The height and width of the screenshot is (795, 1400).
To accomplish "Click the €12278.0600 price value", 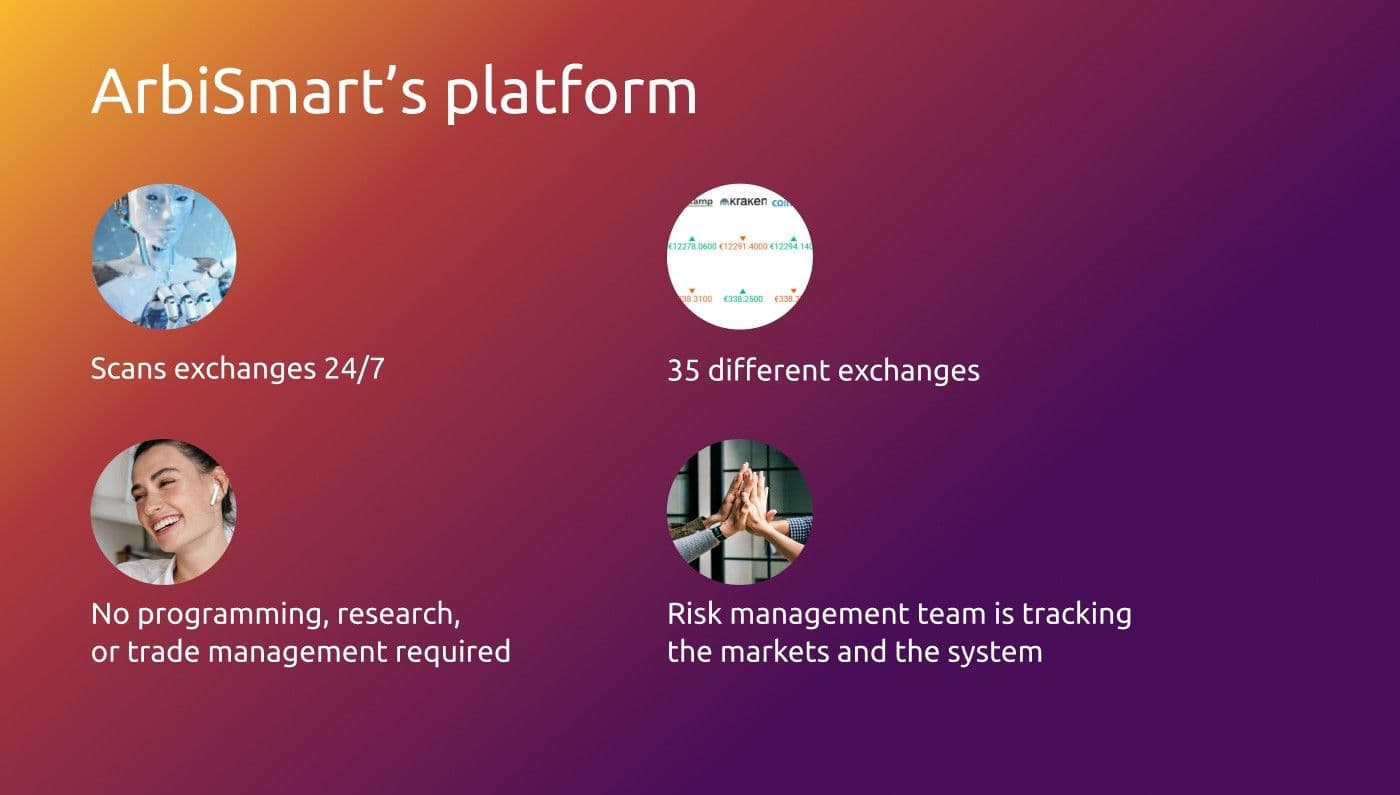I will [x=693, y=247].
